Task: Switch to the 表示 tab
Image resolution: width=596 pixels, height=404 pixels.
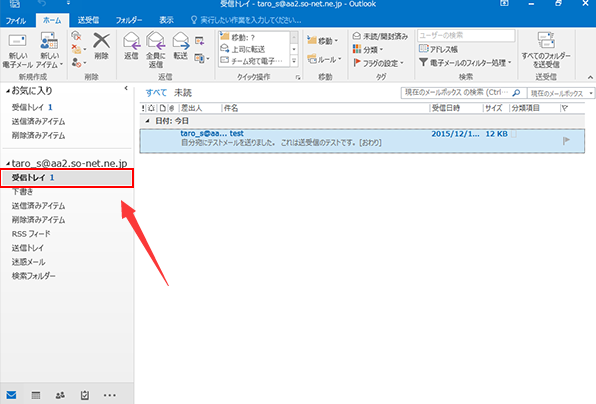Action: (x=166, y=20)
